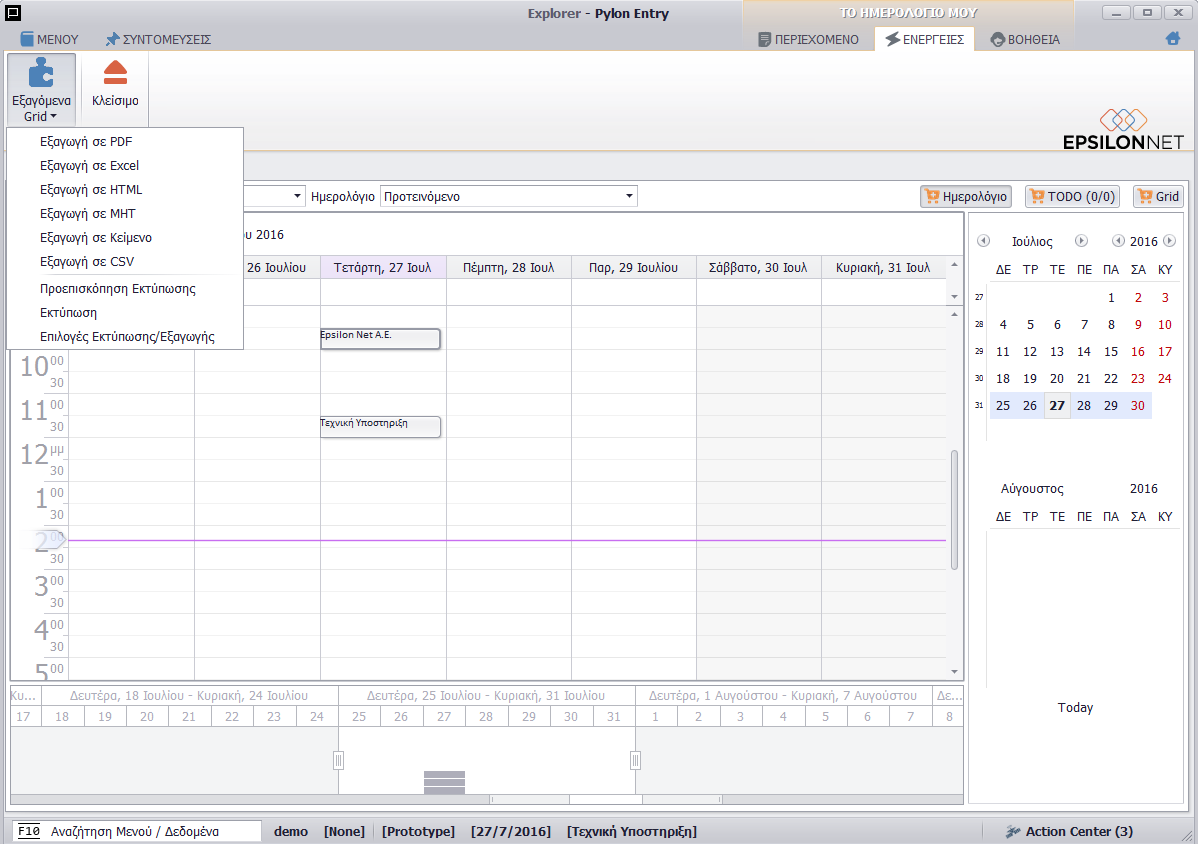The height and width of the screenshot is (844, 1198).
Task: Switch to the ΠΕΡΙΕΧΟΜΕΝΟ tab
Action: (x=808, y=39)
